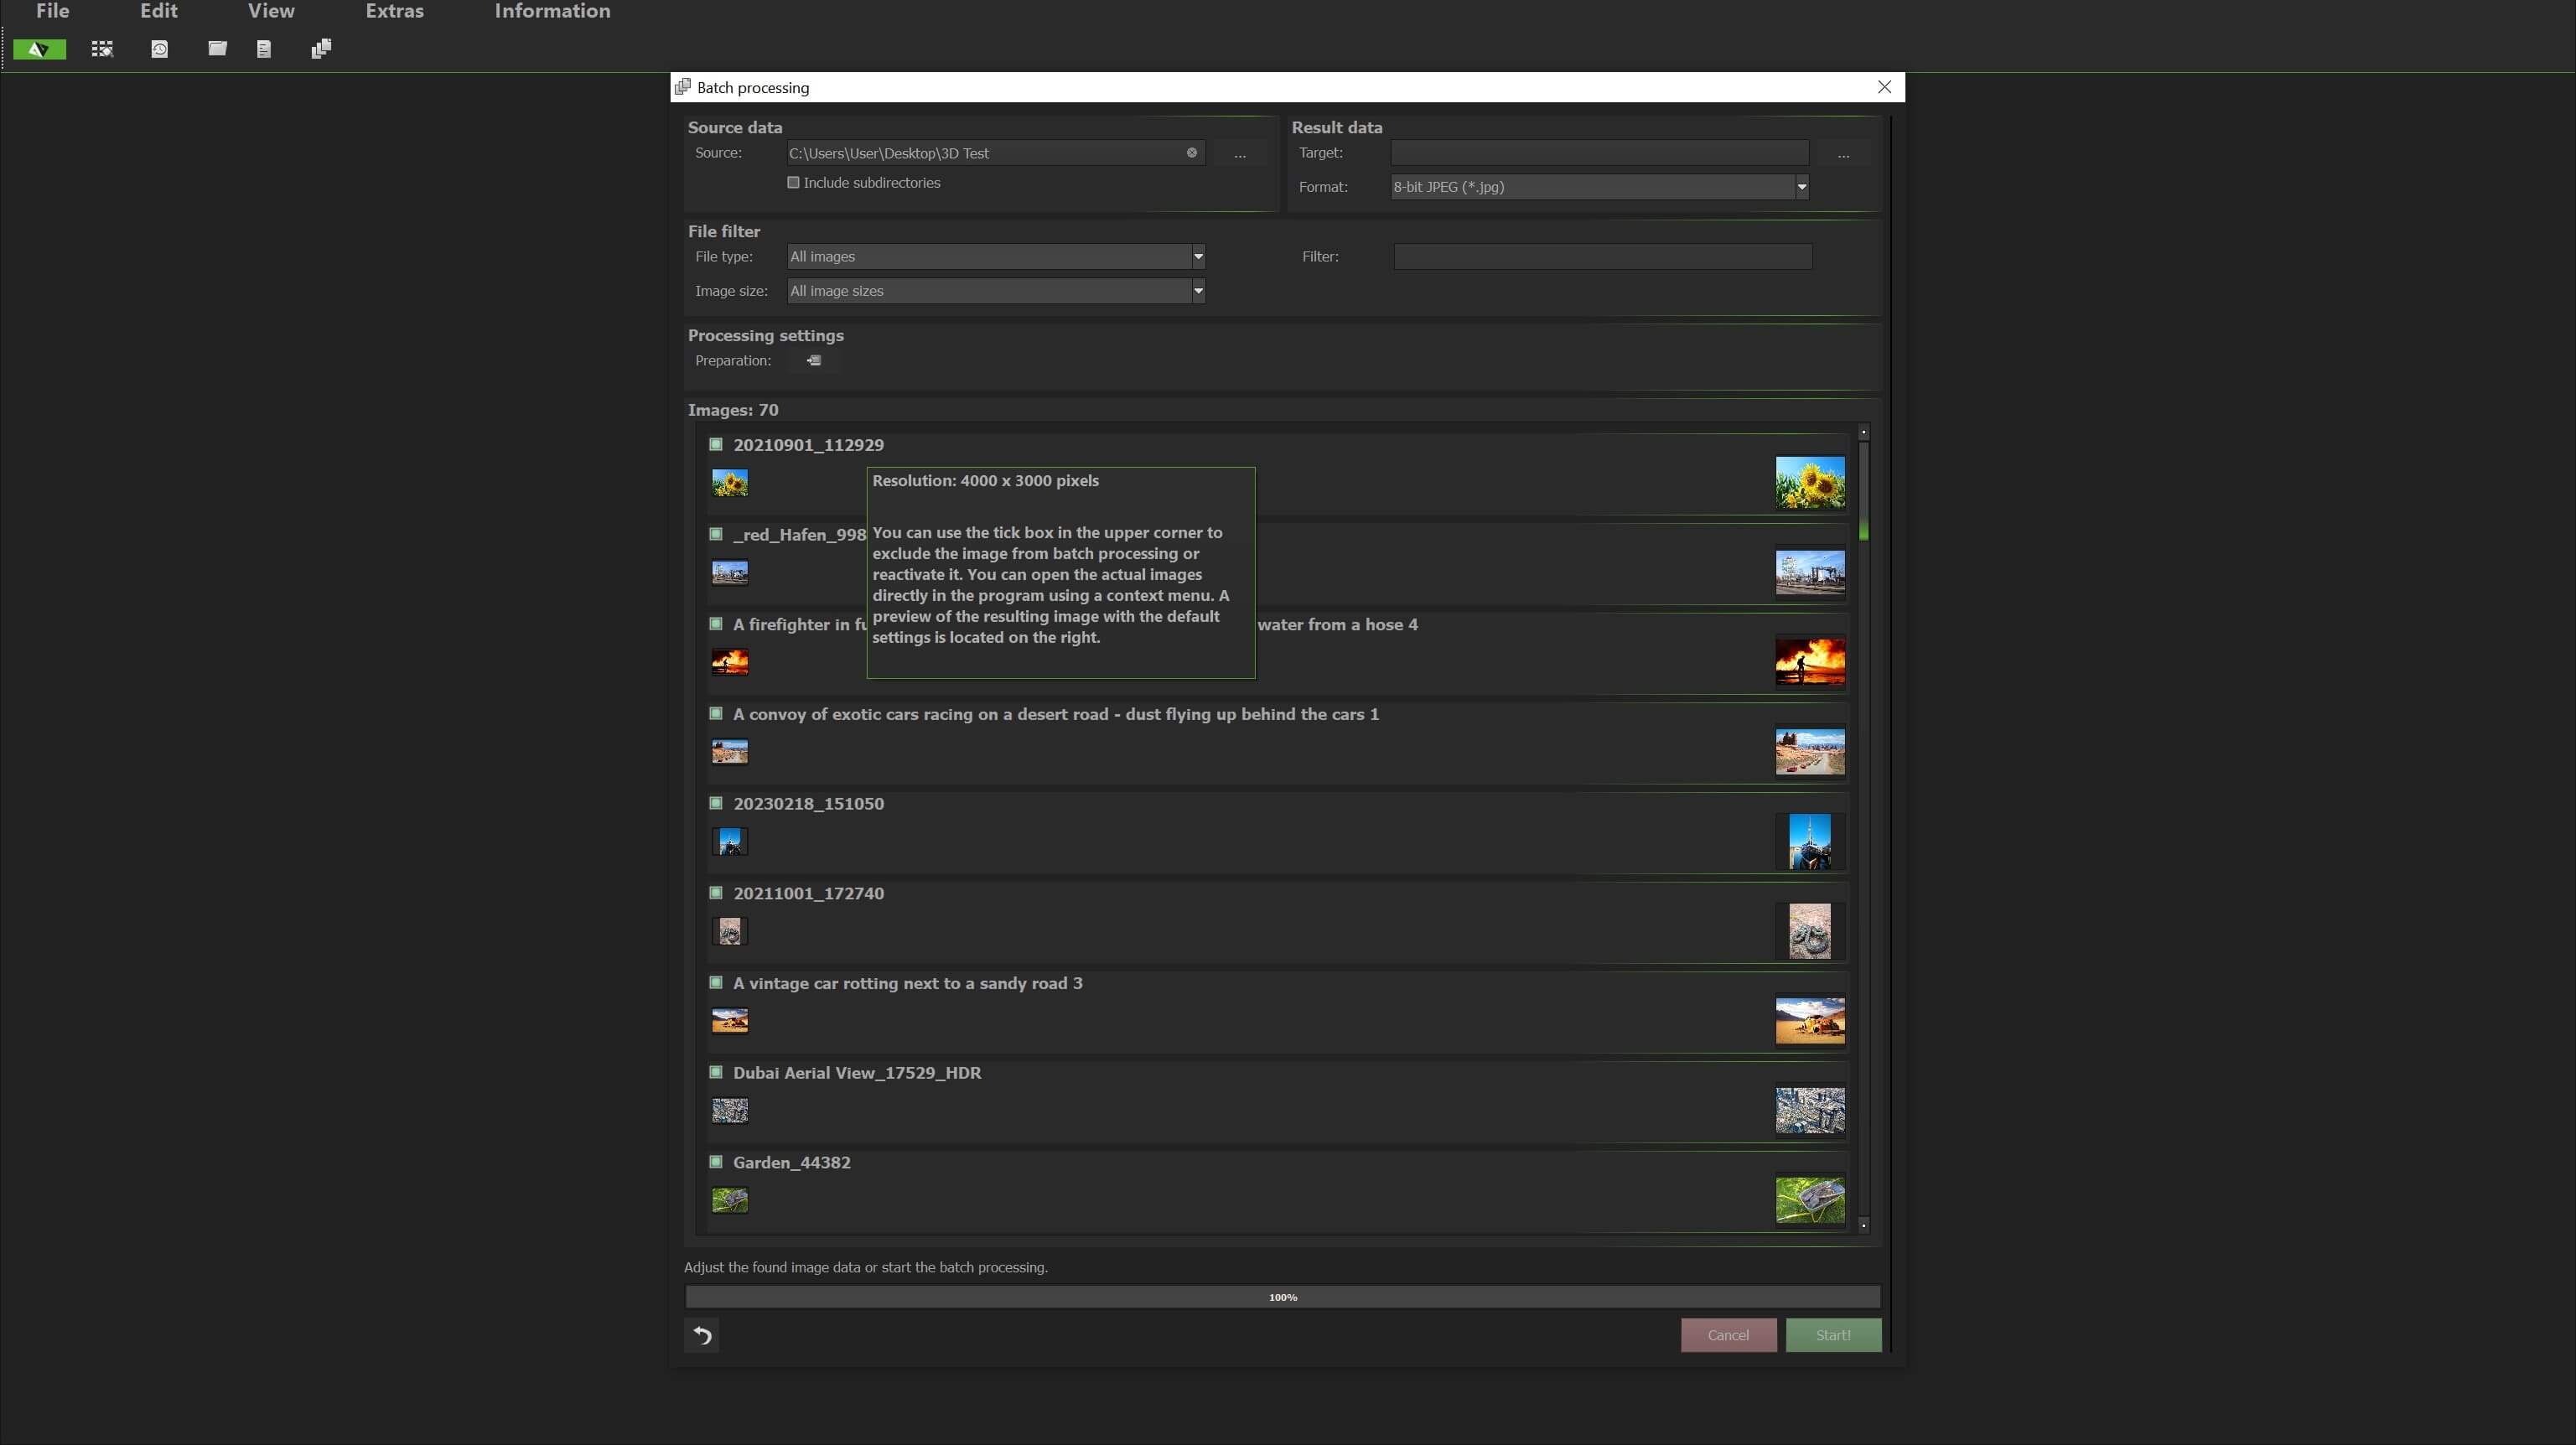Clear the Source path with the X icon
This screenshot has height=1445, width=2576.
coord(1191,152)
